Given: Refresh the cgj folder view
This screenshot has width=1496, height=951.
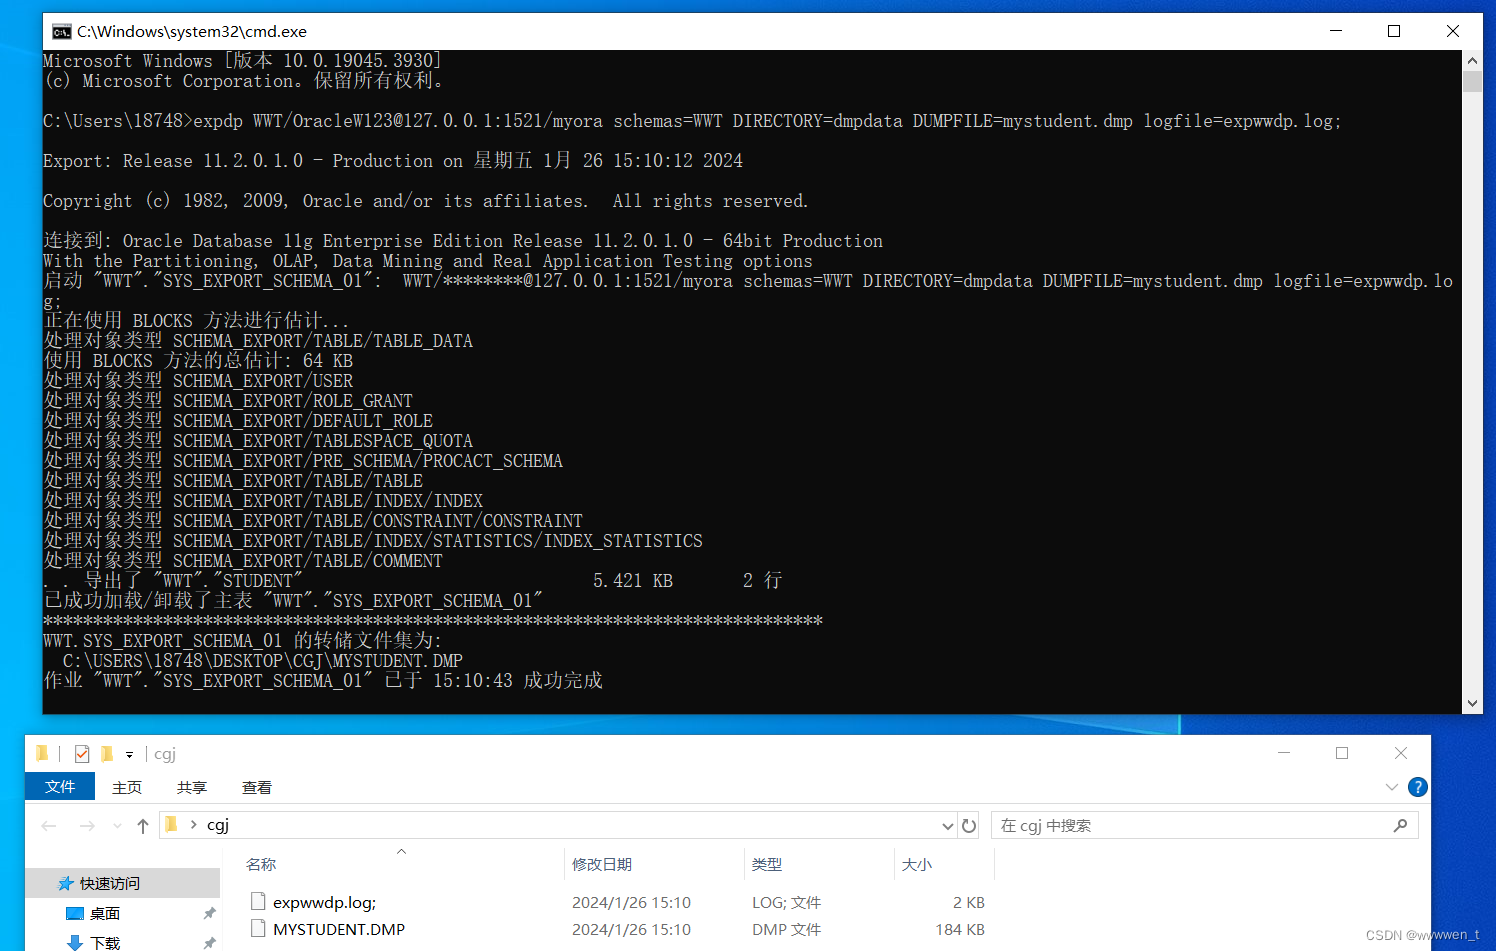Looking at the screenshot, I should pyautogui.click(x=969, y=826).
